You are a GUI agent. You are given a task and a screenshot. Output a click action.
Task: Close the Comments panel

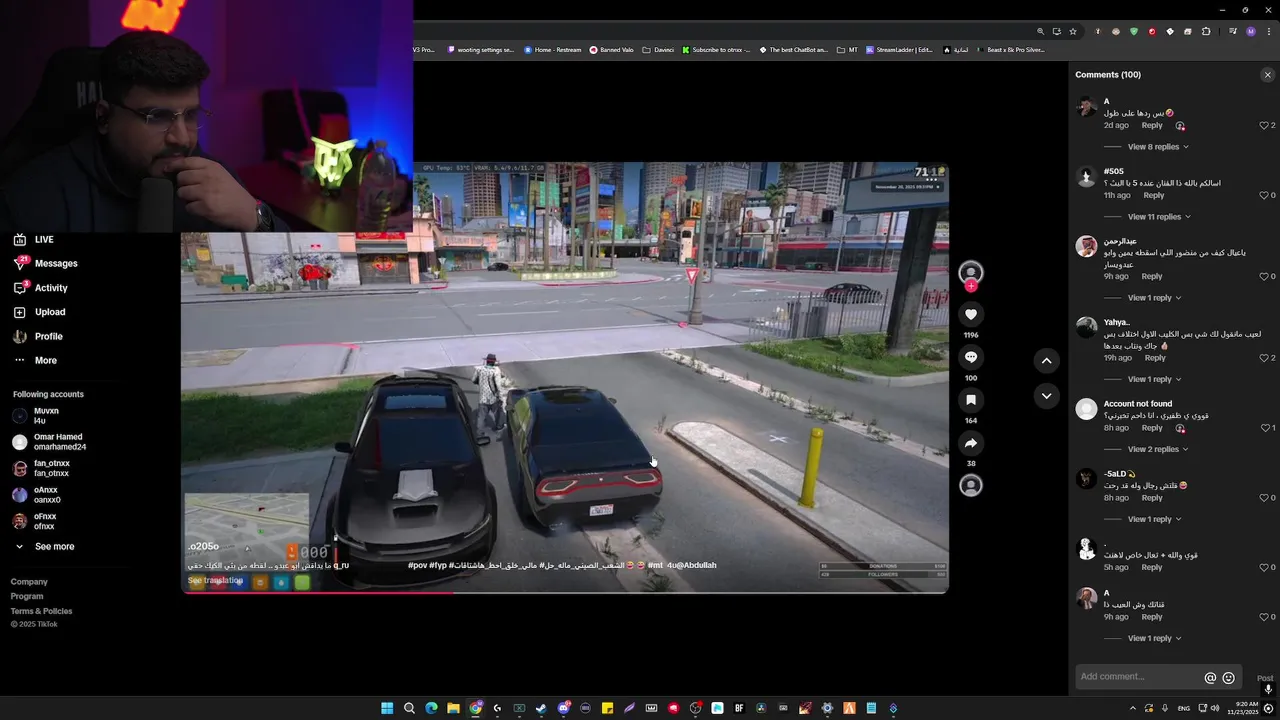click(x=1268, y=75)
